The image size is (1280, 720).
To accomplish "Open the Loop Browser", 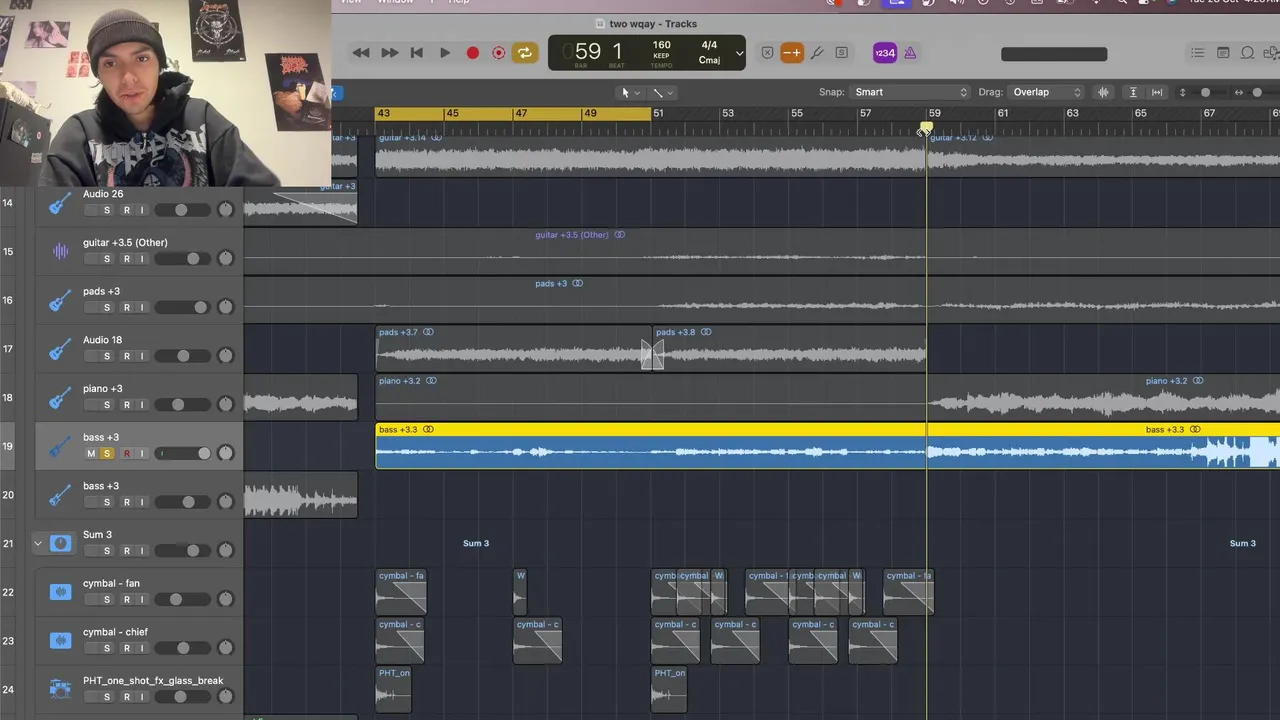I will [x=1247, y=53].
